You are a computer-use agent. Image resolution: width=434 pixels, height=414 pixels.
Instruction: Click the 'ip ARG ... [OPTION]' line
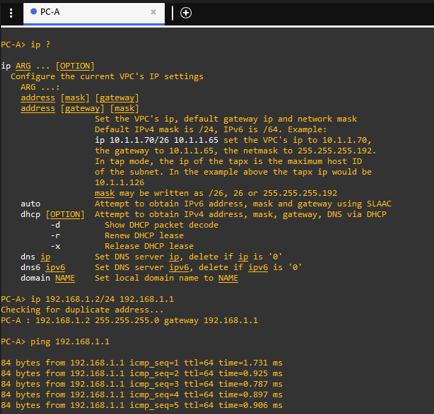(x=48, y=66)
